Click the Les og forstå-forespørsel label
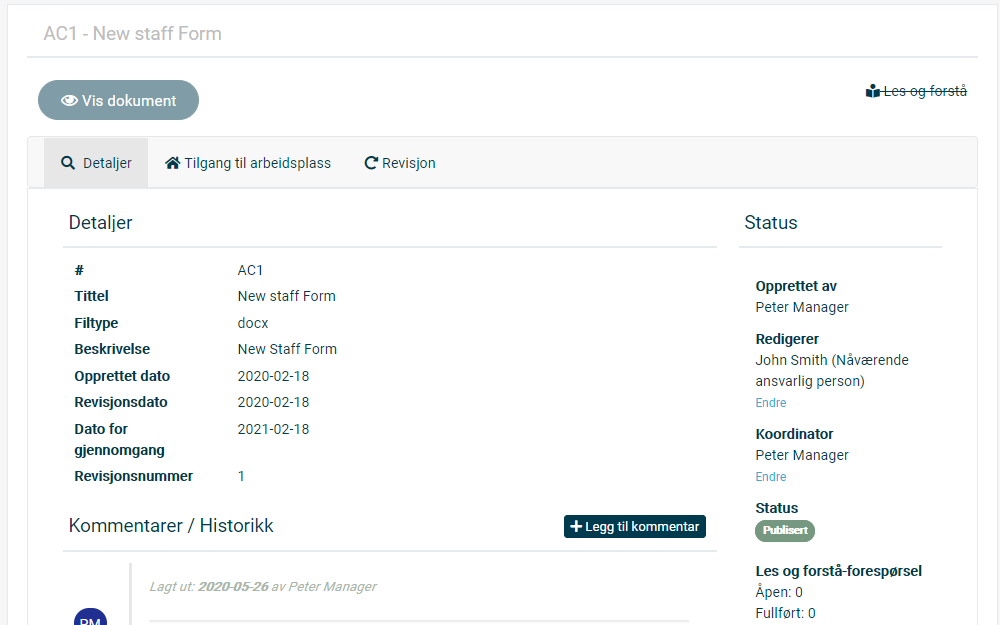The image size is (1000, 625). click(839, 571)
